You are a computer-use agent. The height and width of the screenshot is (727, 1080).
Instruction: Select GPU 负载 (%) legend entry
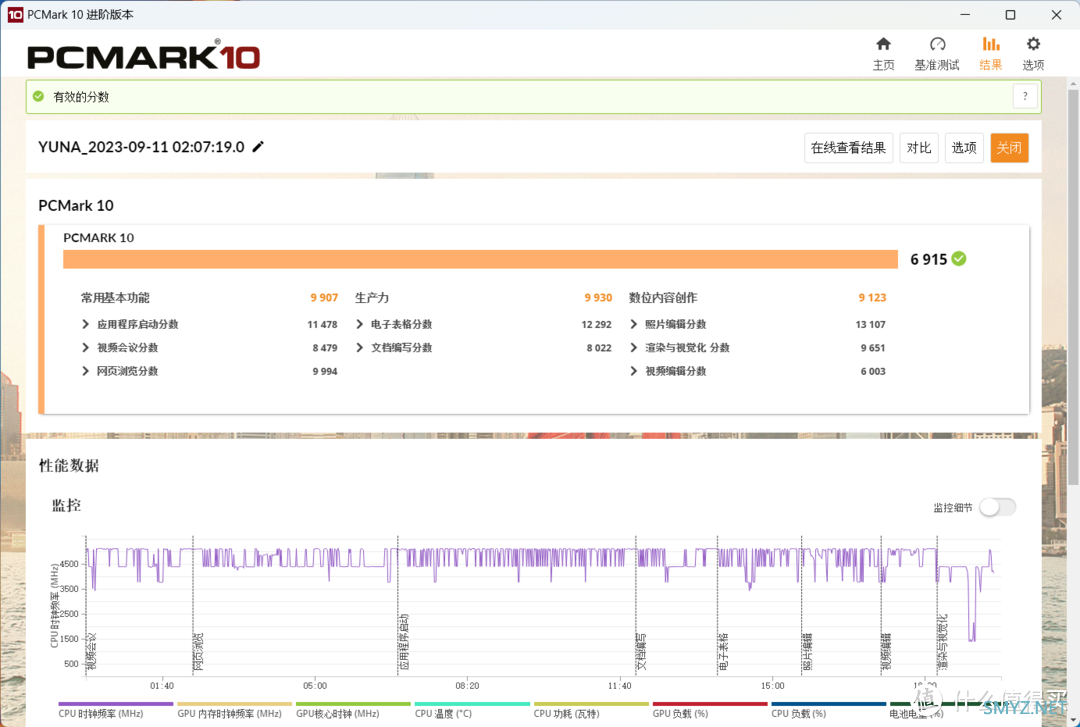[710, 710]
